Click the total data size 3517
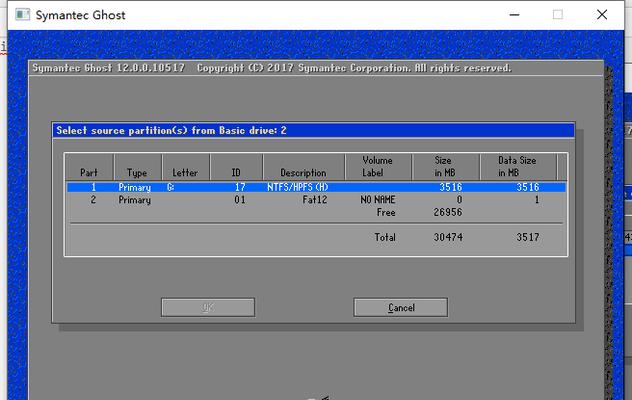This screenshot has height=400, width=632. coord(528,237)
